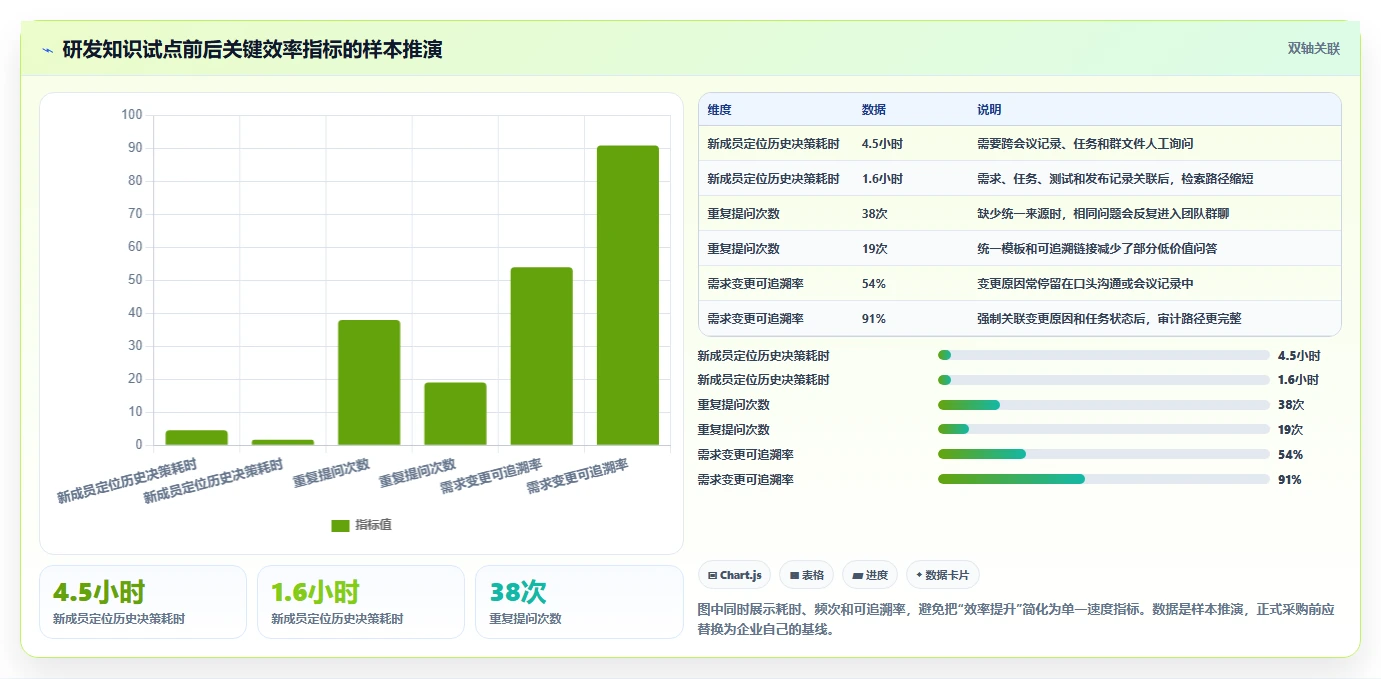Toggle the 指标值 legend swatch
This screenshot has width=1381, height=679.
tap(340, 525)
